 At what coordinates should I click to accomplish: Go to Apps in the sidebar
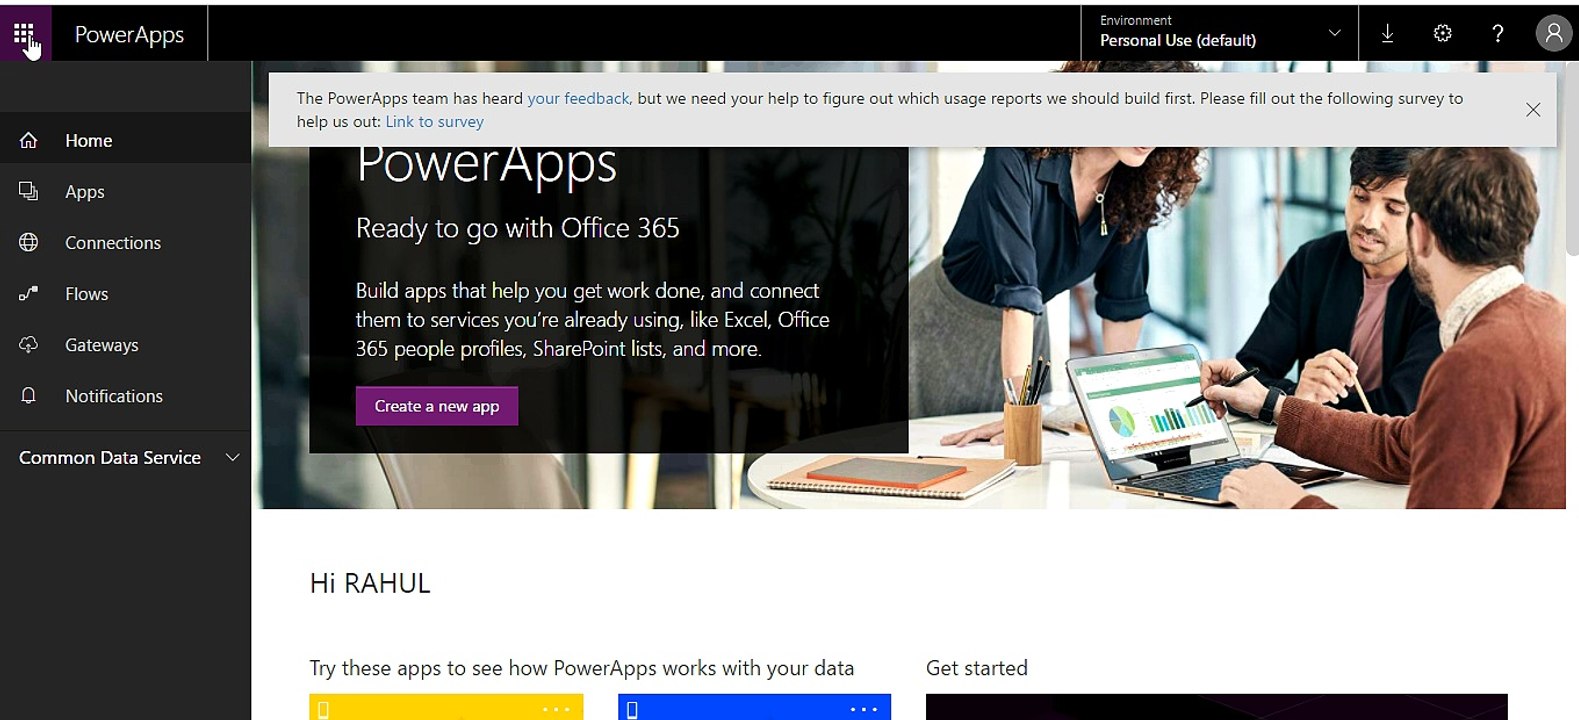pyautogui.click(x=125, y=191)
